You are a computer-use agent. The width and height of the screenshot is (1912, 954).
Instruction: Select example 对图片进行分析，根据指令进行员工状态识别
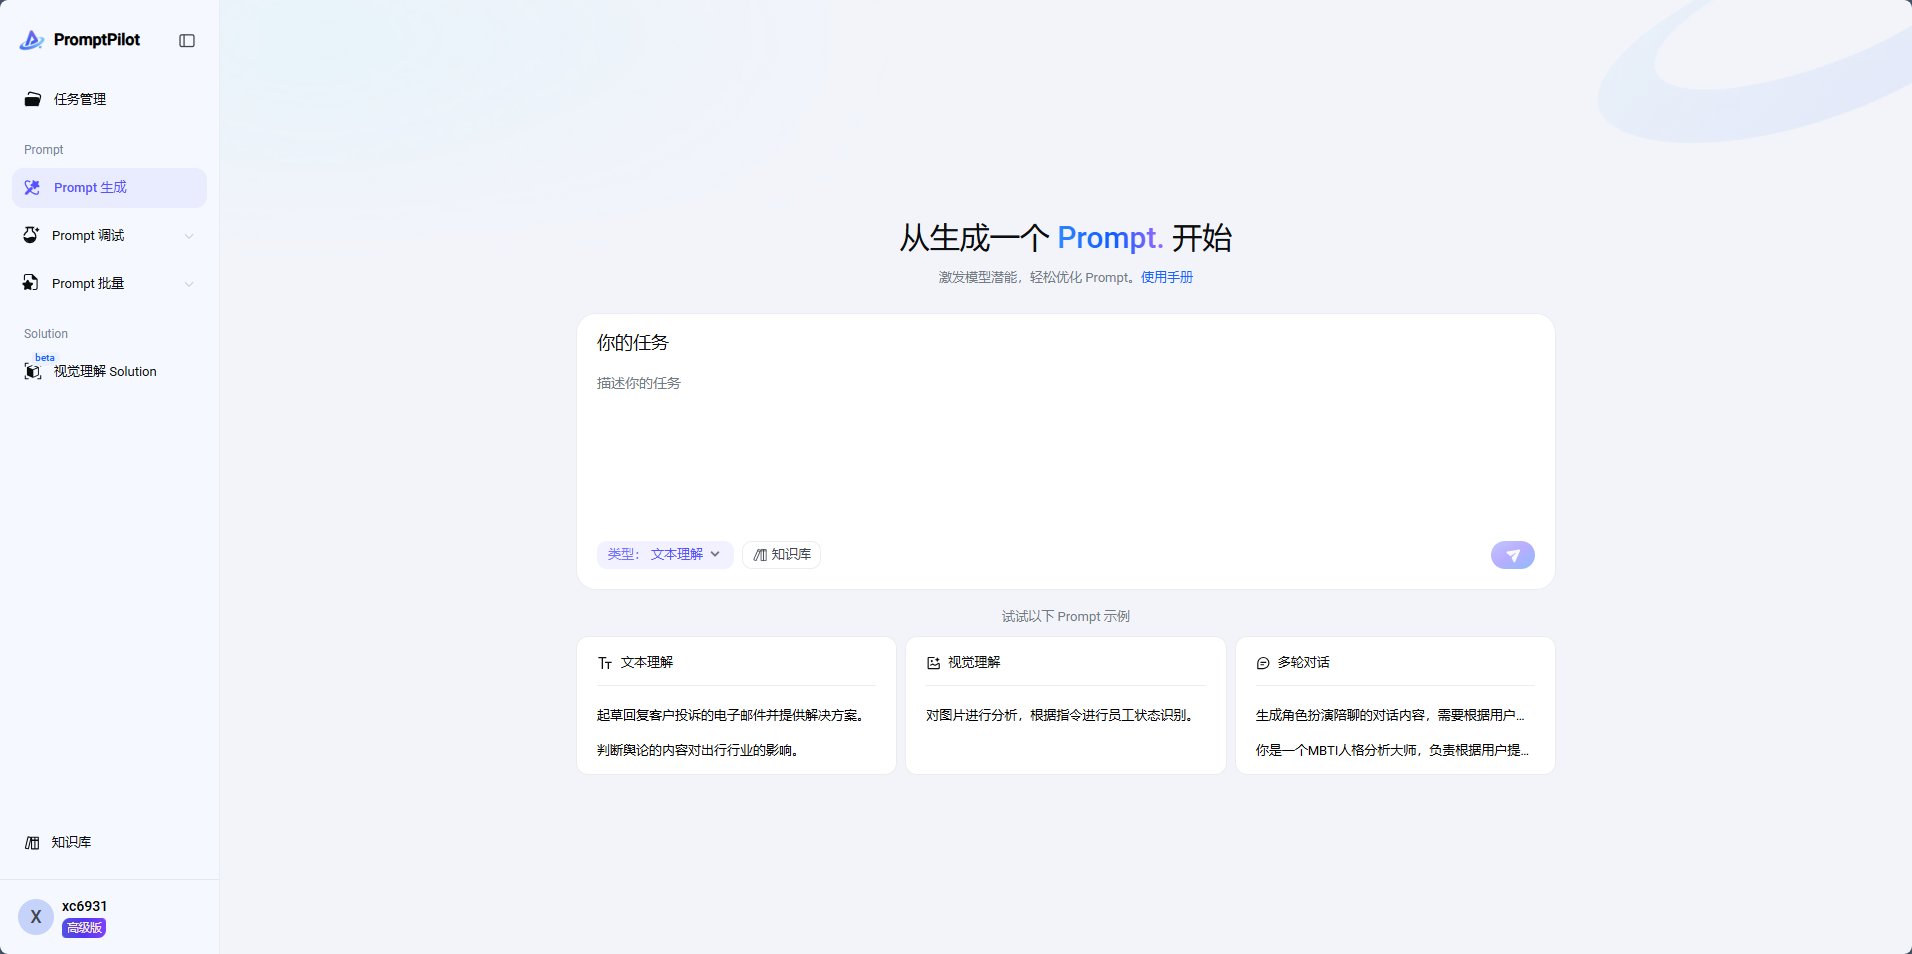1060,715
